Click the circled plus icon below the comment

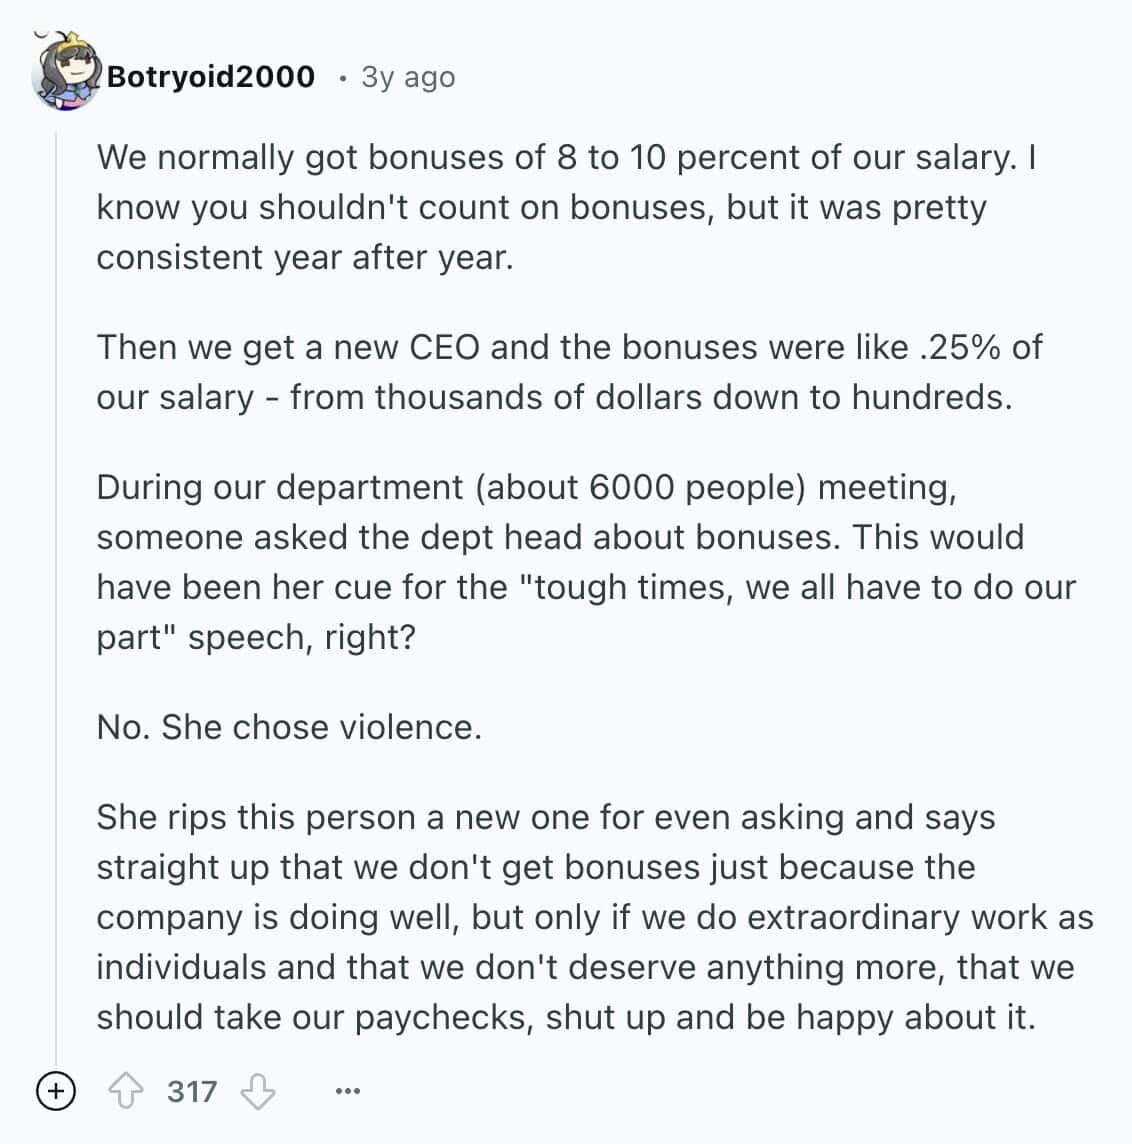click(55, 1091)
